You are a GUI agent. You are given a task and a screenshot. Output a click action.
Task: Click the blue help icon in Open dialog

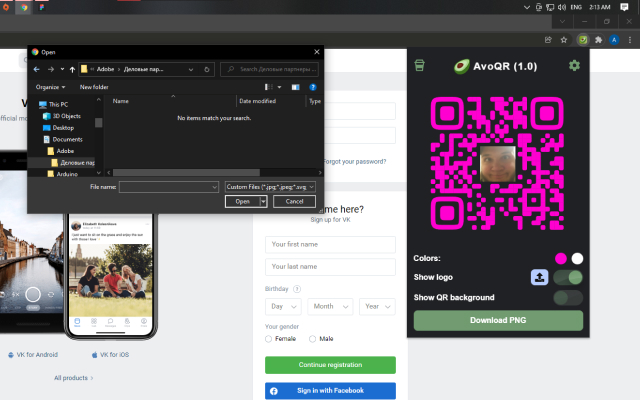pos(313,87)
